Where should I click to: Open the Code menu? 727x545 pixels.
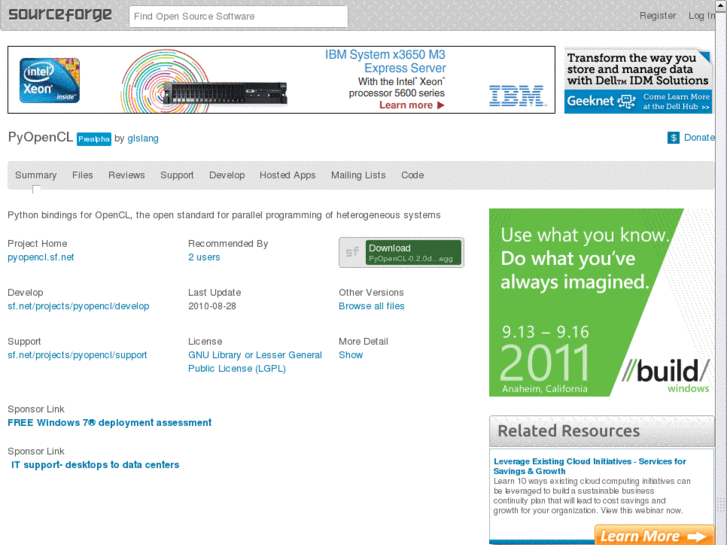413,175
